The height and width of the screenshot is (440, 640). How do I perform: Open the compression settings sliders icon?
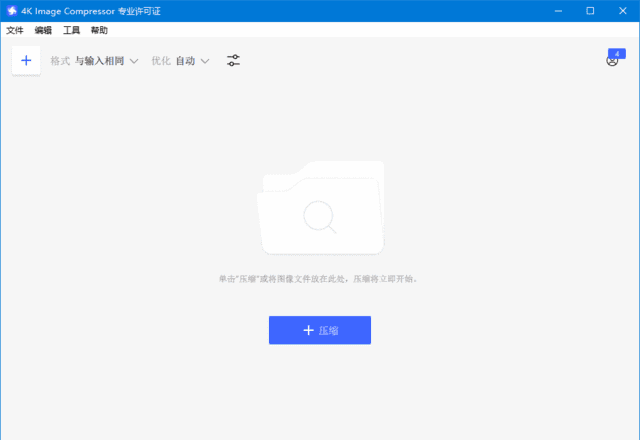click(x=233, y=61)
